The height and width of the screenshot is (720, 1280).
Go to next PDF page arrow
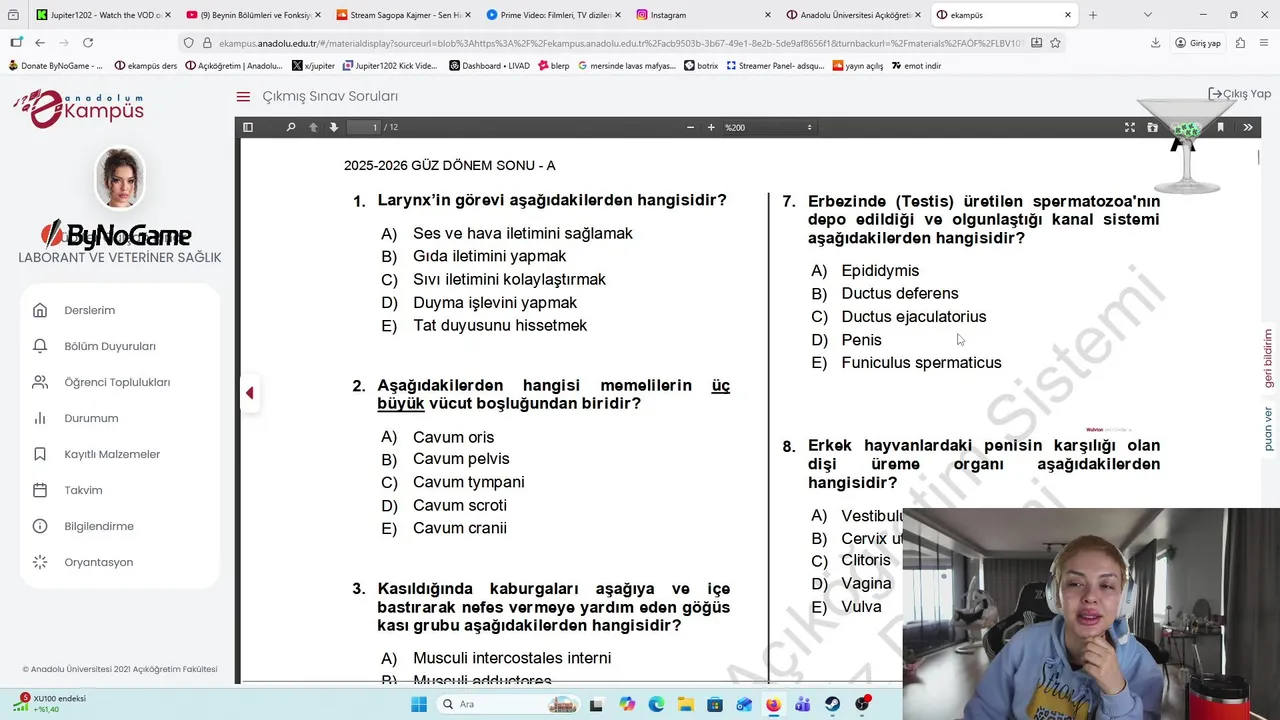334,127
